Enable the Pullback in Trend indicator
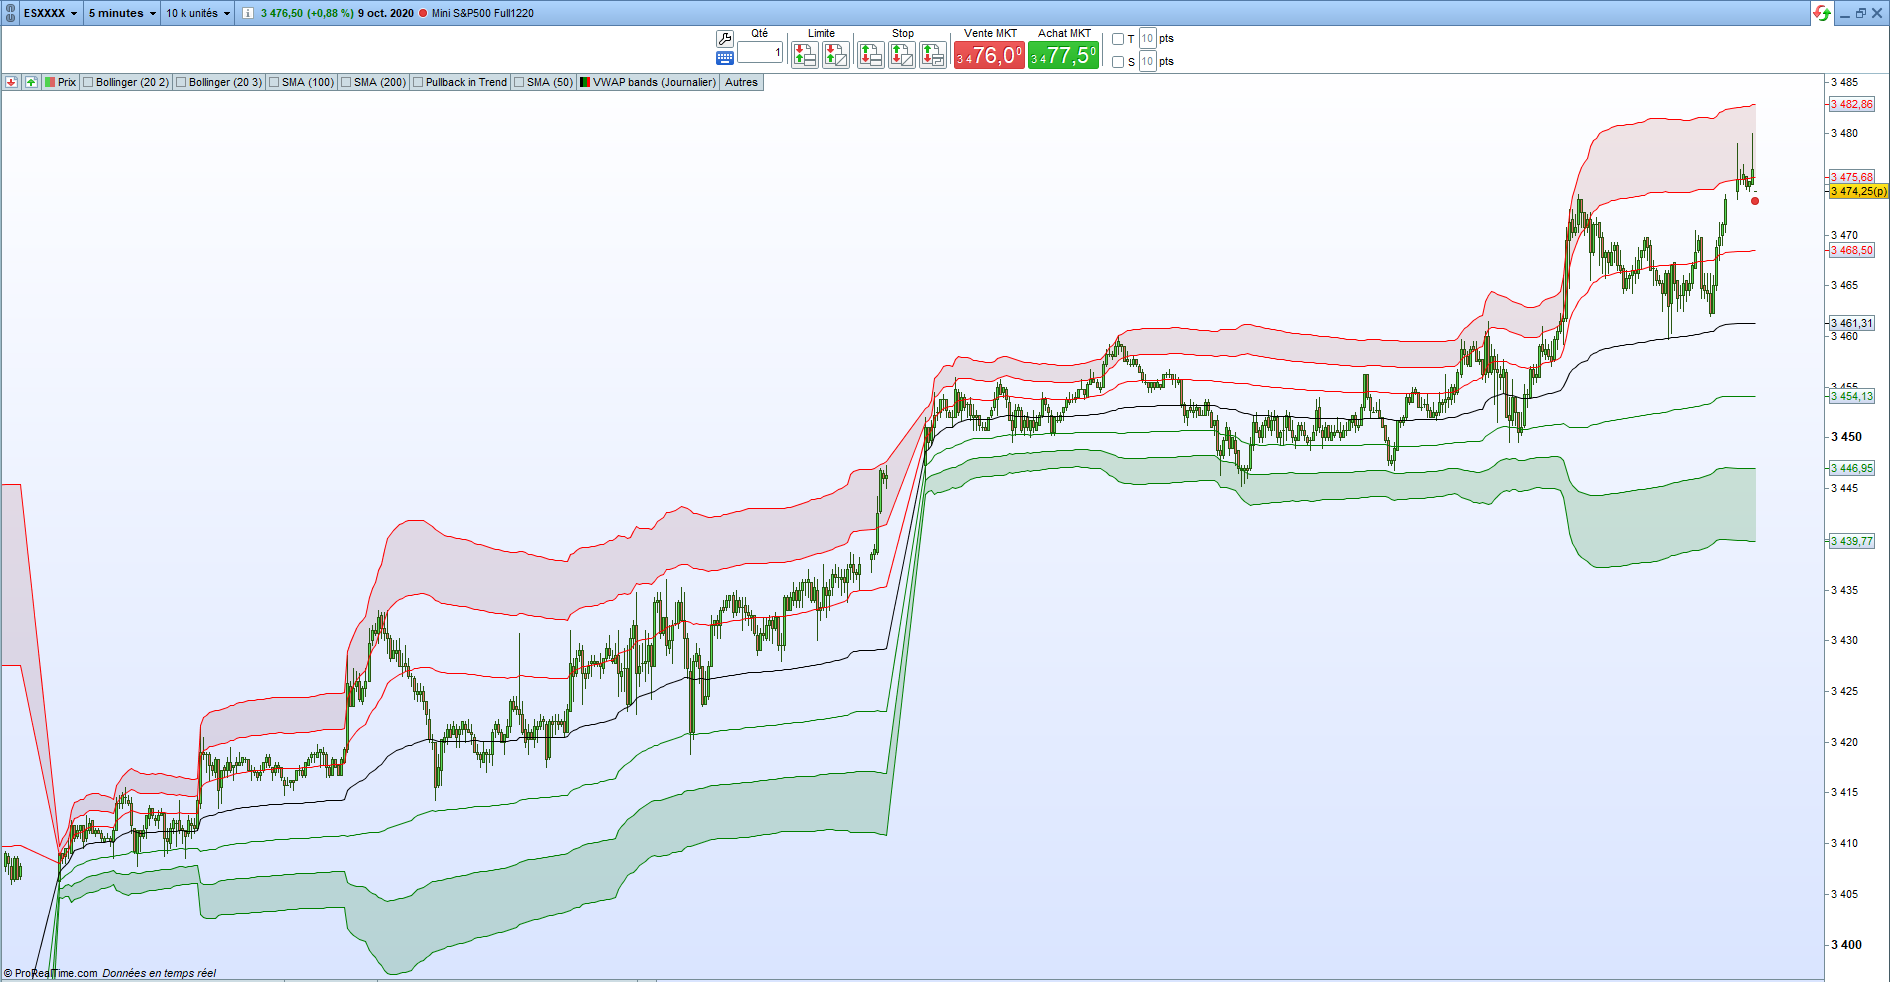The height and width of the screenshot is (982, 1890). pos(418,82)
